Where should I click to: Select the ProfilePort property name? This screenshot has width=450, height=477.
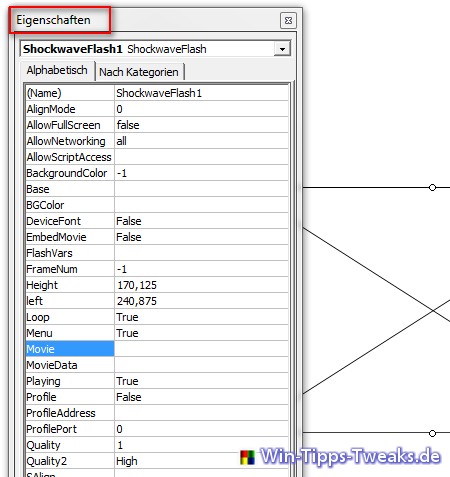[x=70, y=429]
